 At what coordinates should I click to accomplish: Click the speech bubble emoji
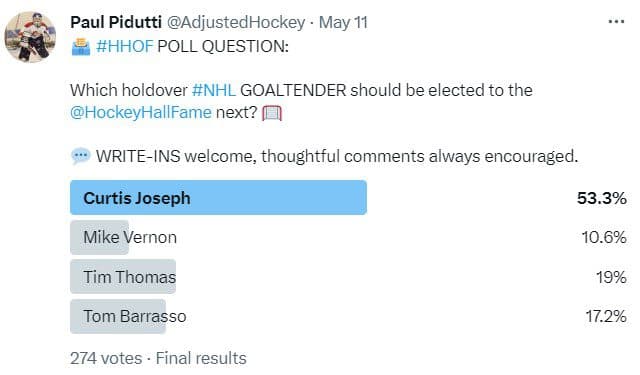coord(80,156)
